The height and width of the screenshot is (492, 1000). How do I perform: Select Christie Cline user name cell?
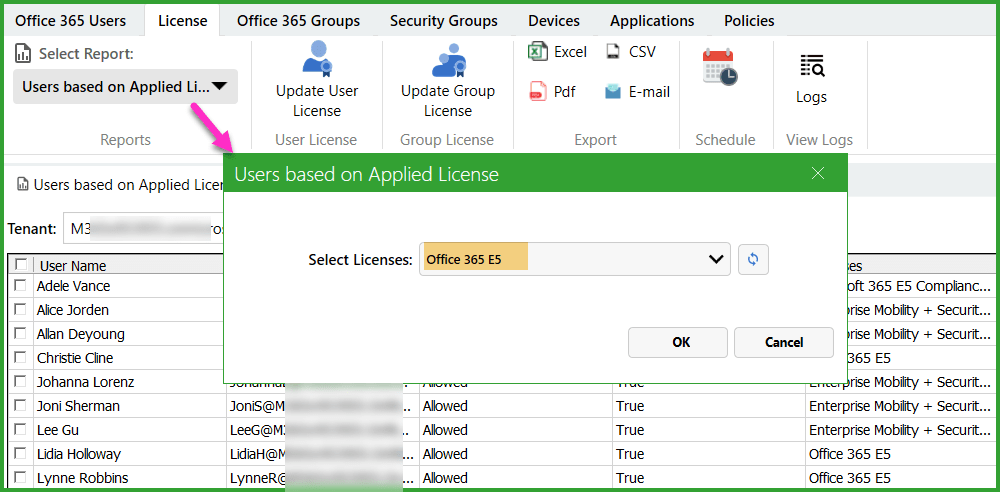[x=129, y=358]
